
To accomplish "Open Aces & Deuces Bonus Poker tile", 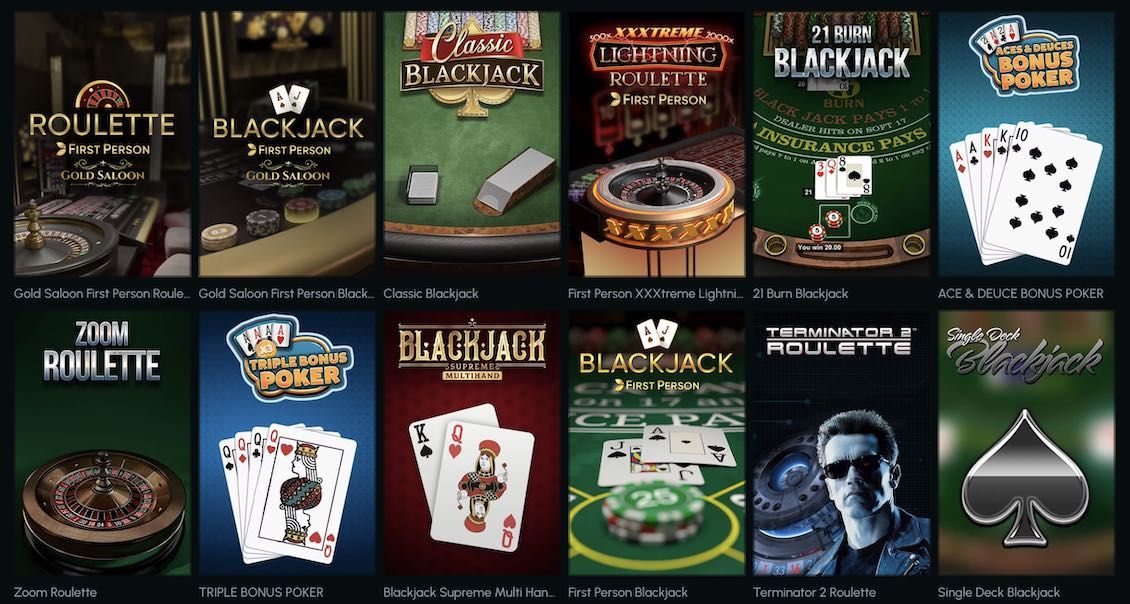I will 1026,143.
